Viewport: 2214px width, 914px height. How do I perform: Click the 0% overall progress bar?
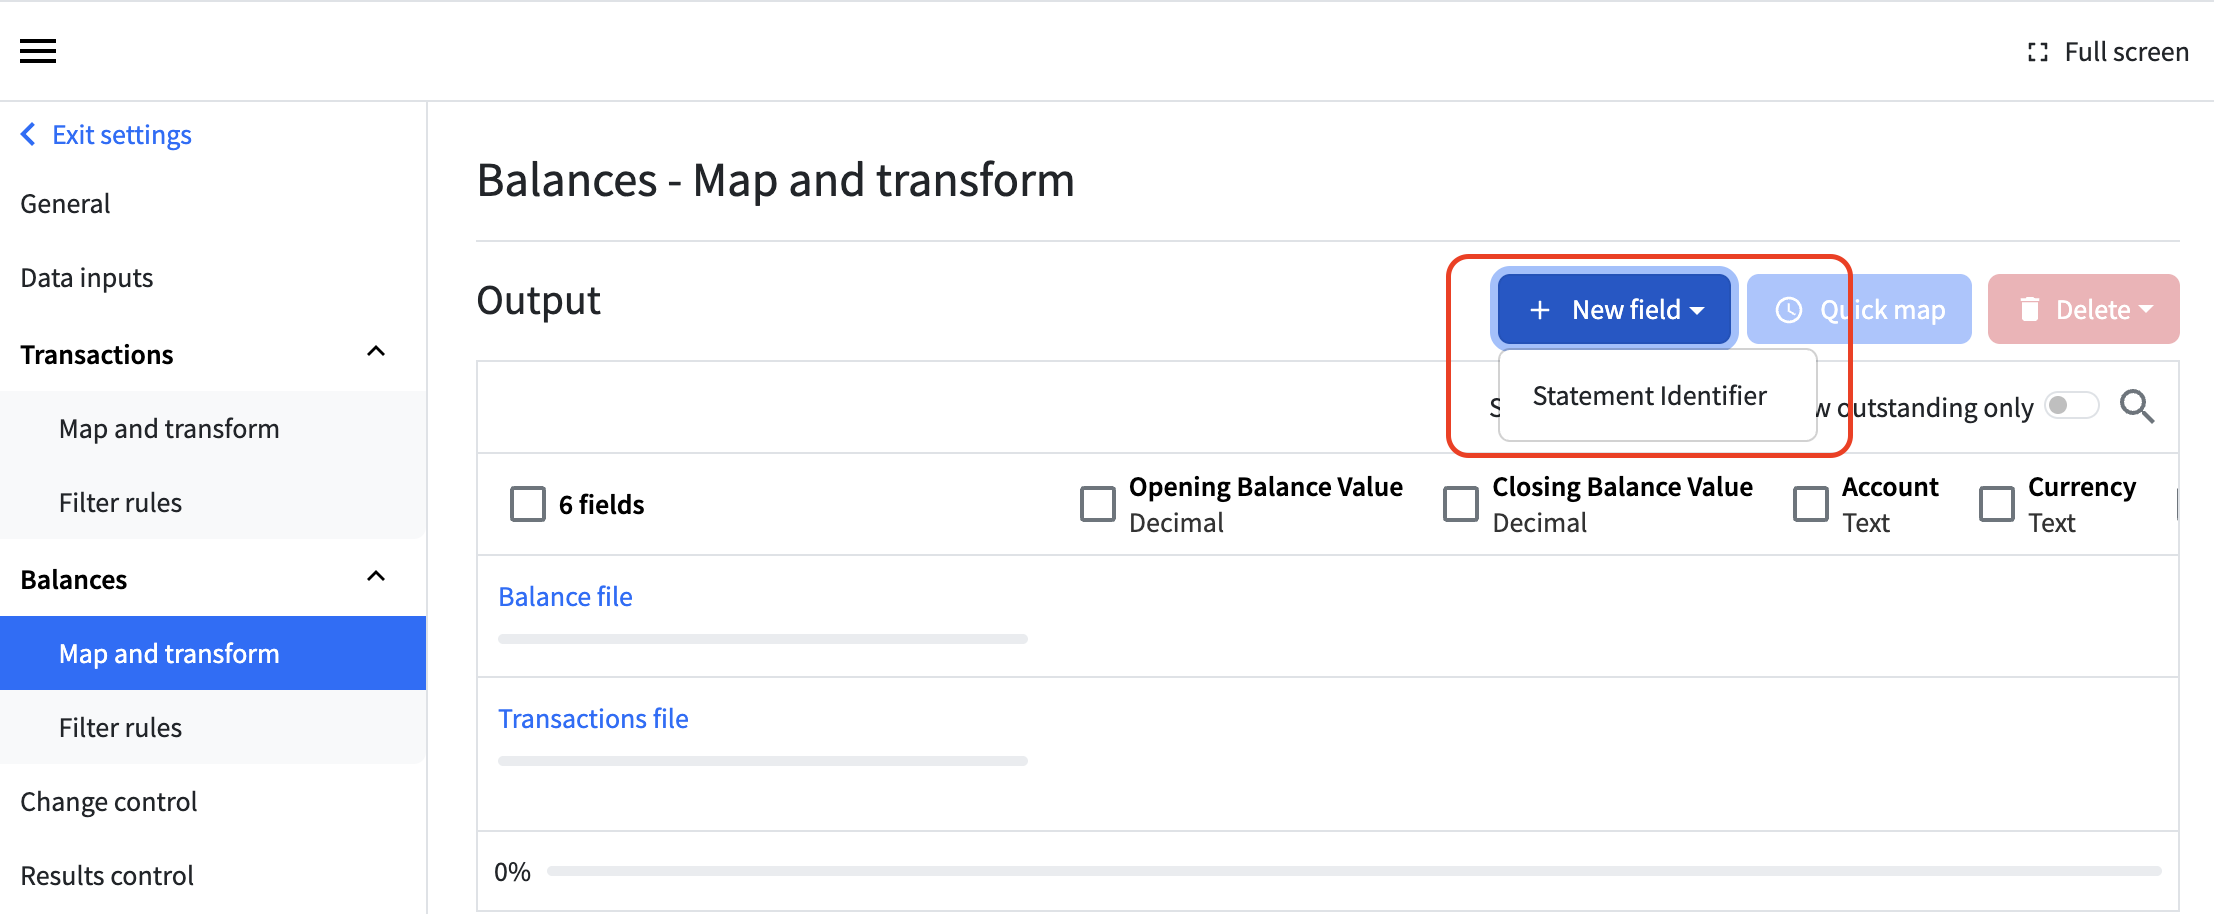tap(1355, 871)
